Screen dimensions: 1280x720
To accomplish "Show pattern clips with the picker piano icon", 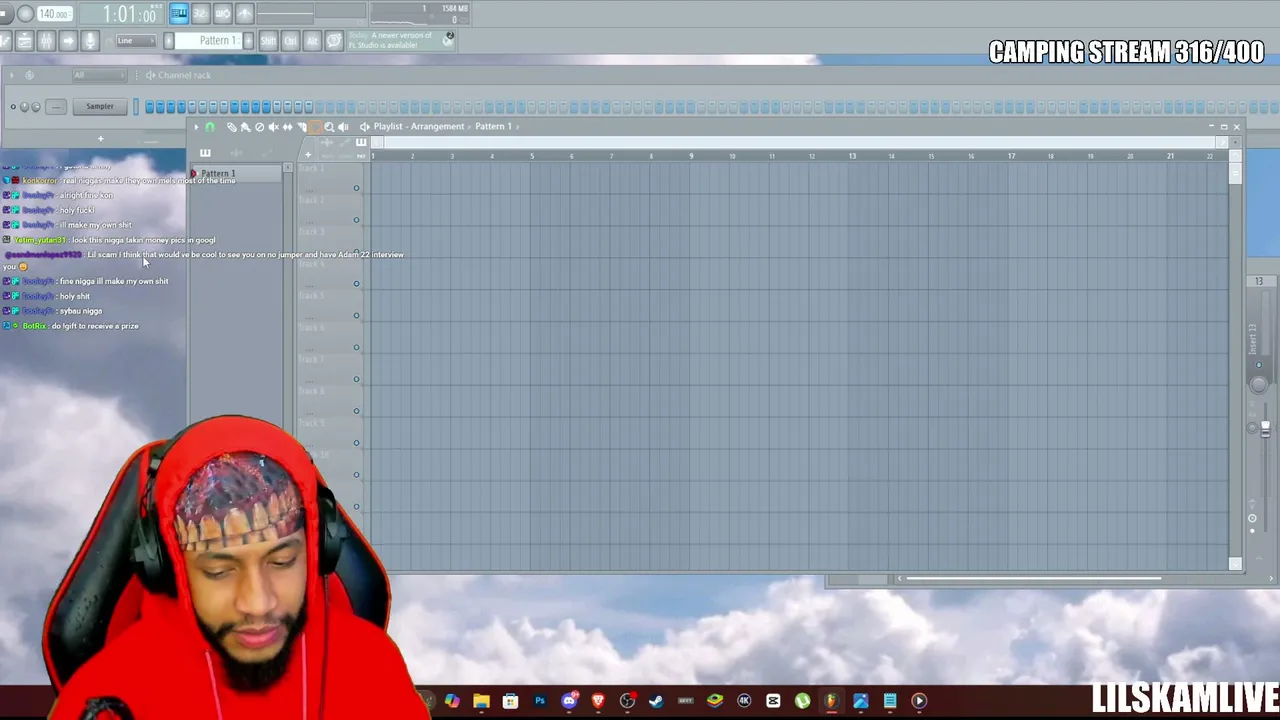I will tap(205, 153).
